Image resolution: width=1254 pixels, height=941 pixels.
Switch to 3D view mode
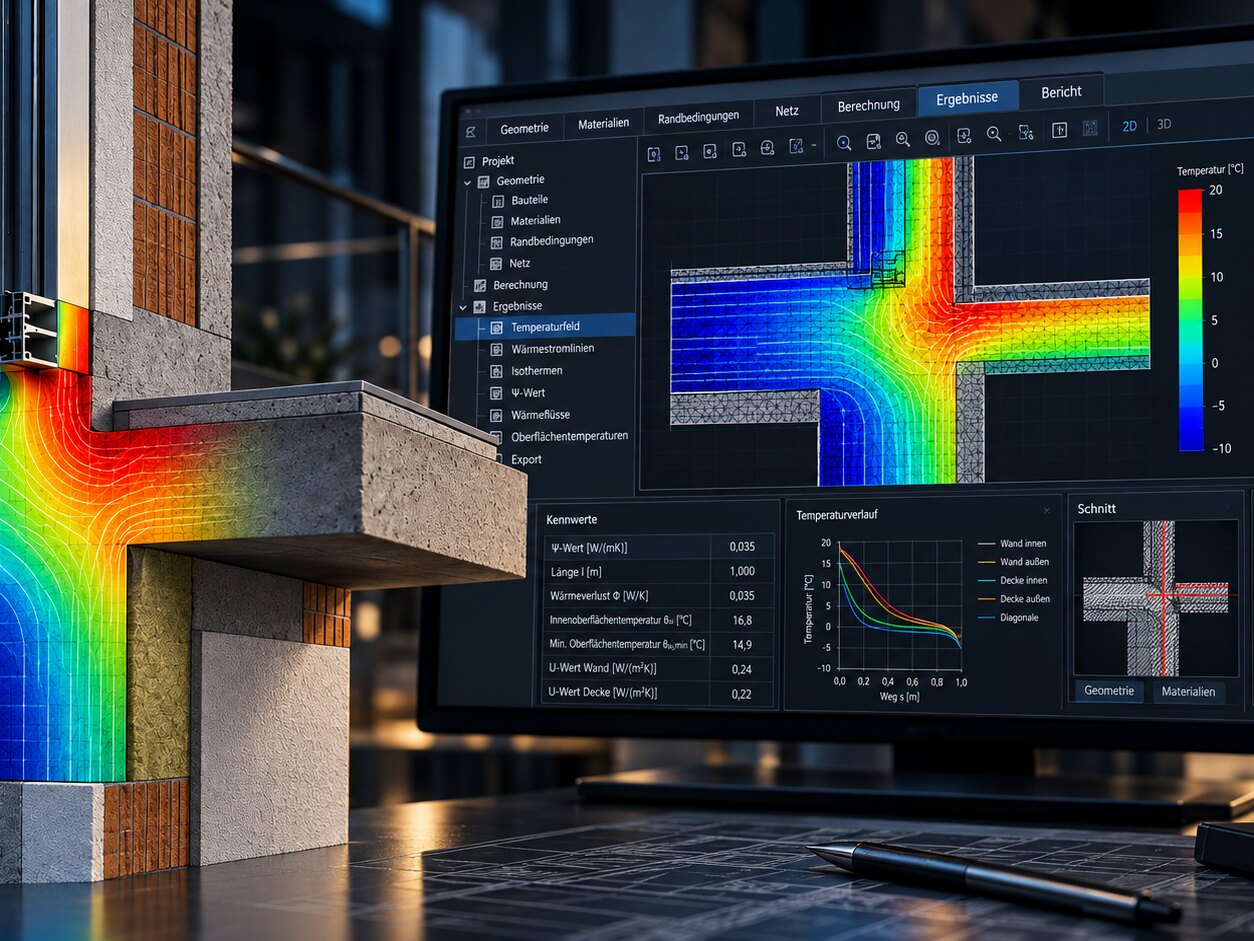click(1164, 125)
